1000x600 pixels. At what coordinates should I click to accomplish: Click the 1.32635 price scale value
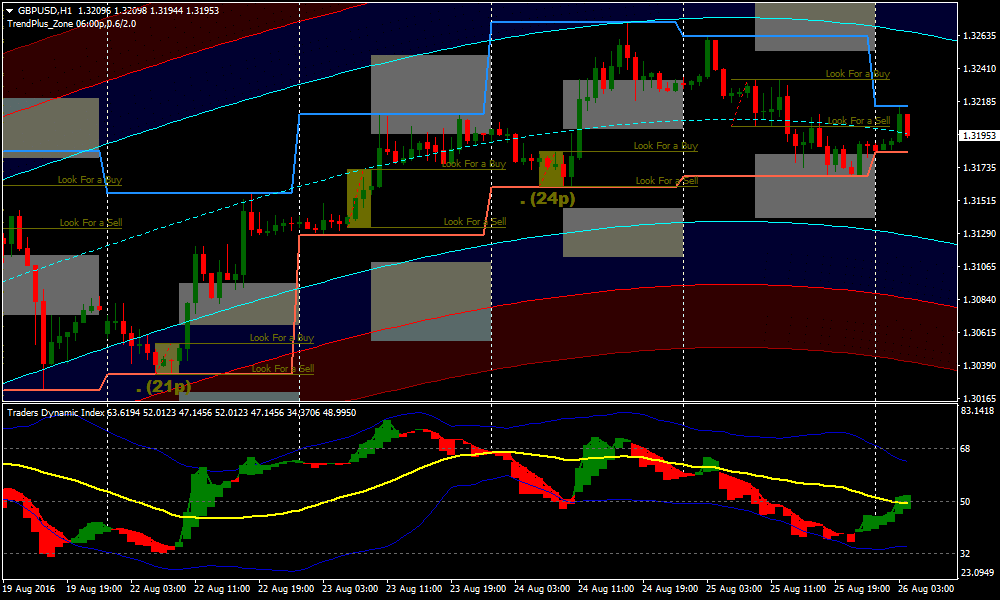coord(977,36)
